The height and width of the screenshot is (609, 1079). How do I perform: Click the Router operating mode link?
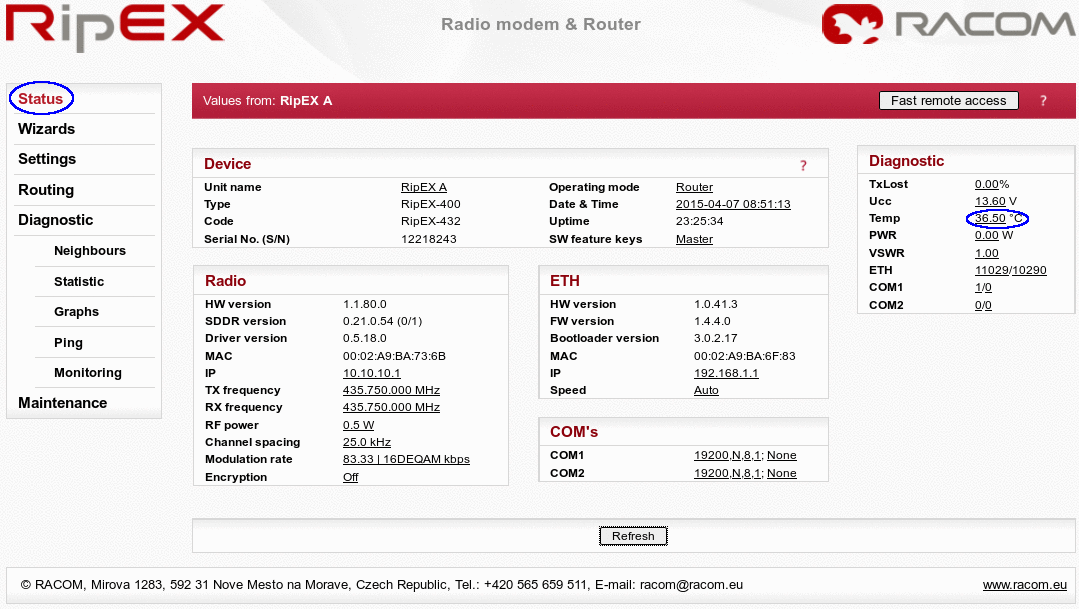coord(694,187)
